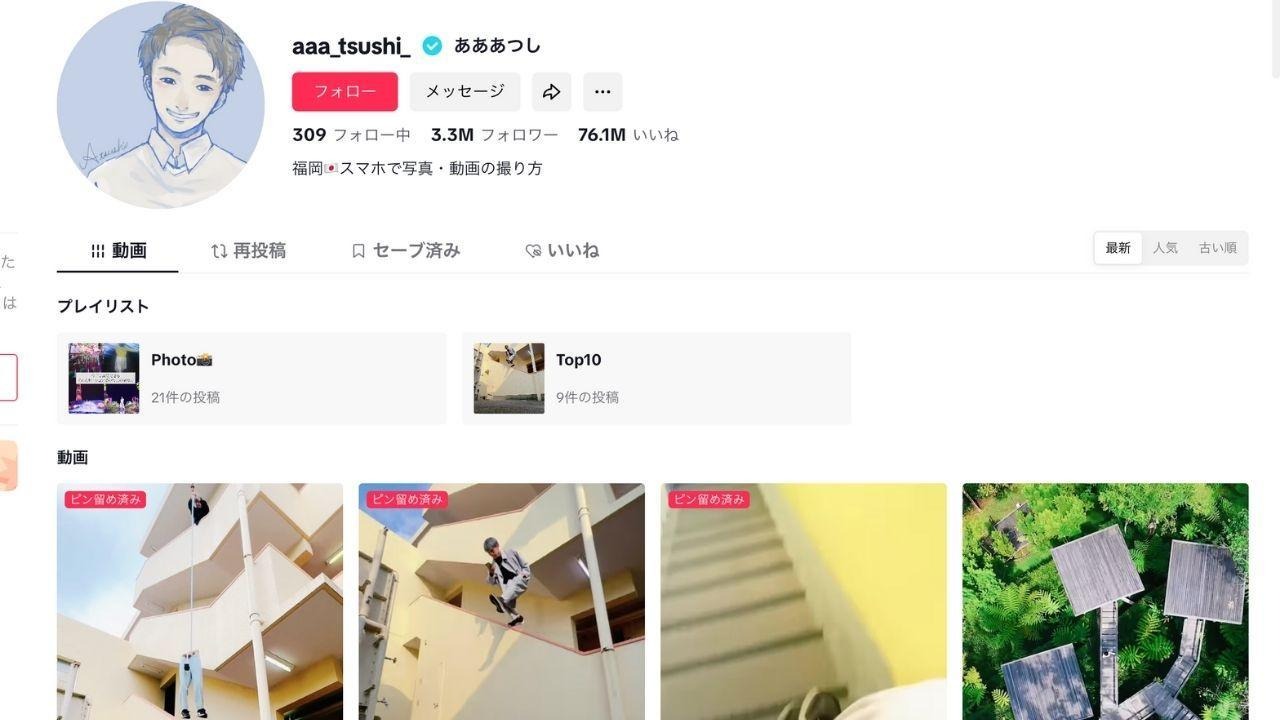The height and width of the screenshot is (720, 1280).
Task: Select the 最新 latest sort option
Action: tap(1118, 248)
